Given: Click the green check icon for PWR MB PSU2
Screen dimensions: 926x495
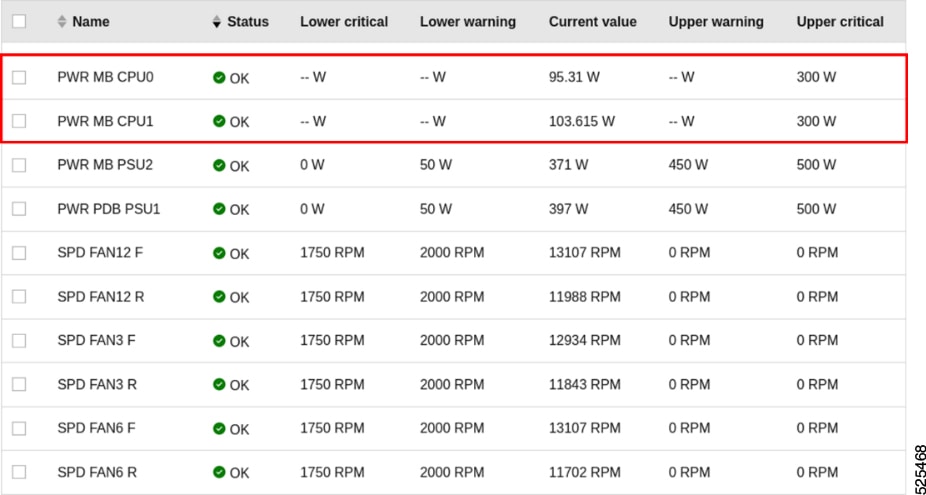Looking at the screenshot, I should pyautogui.click(x=219, y=165).
